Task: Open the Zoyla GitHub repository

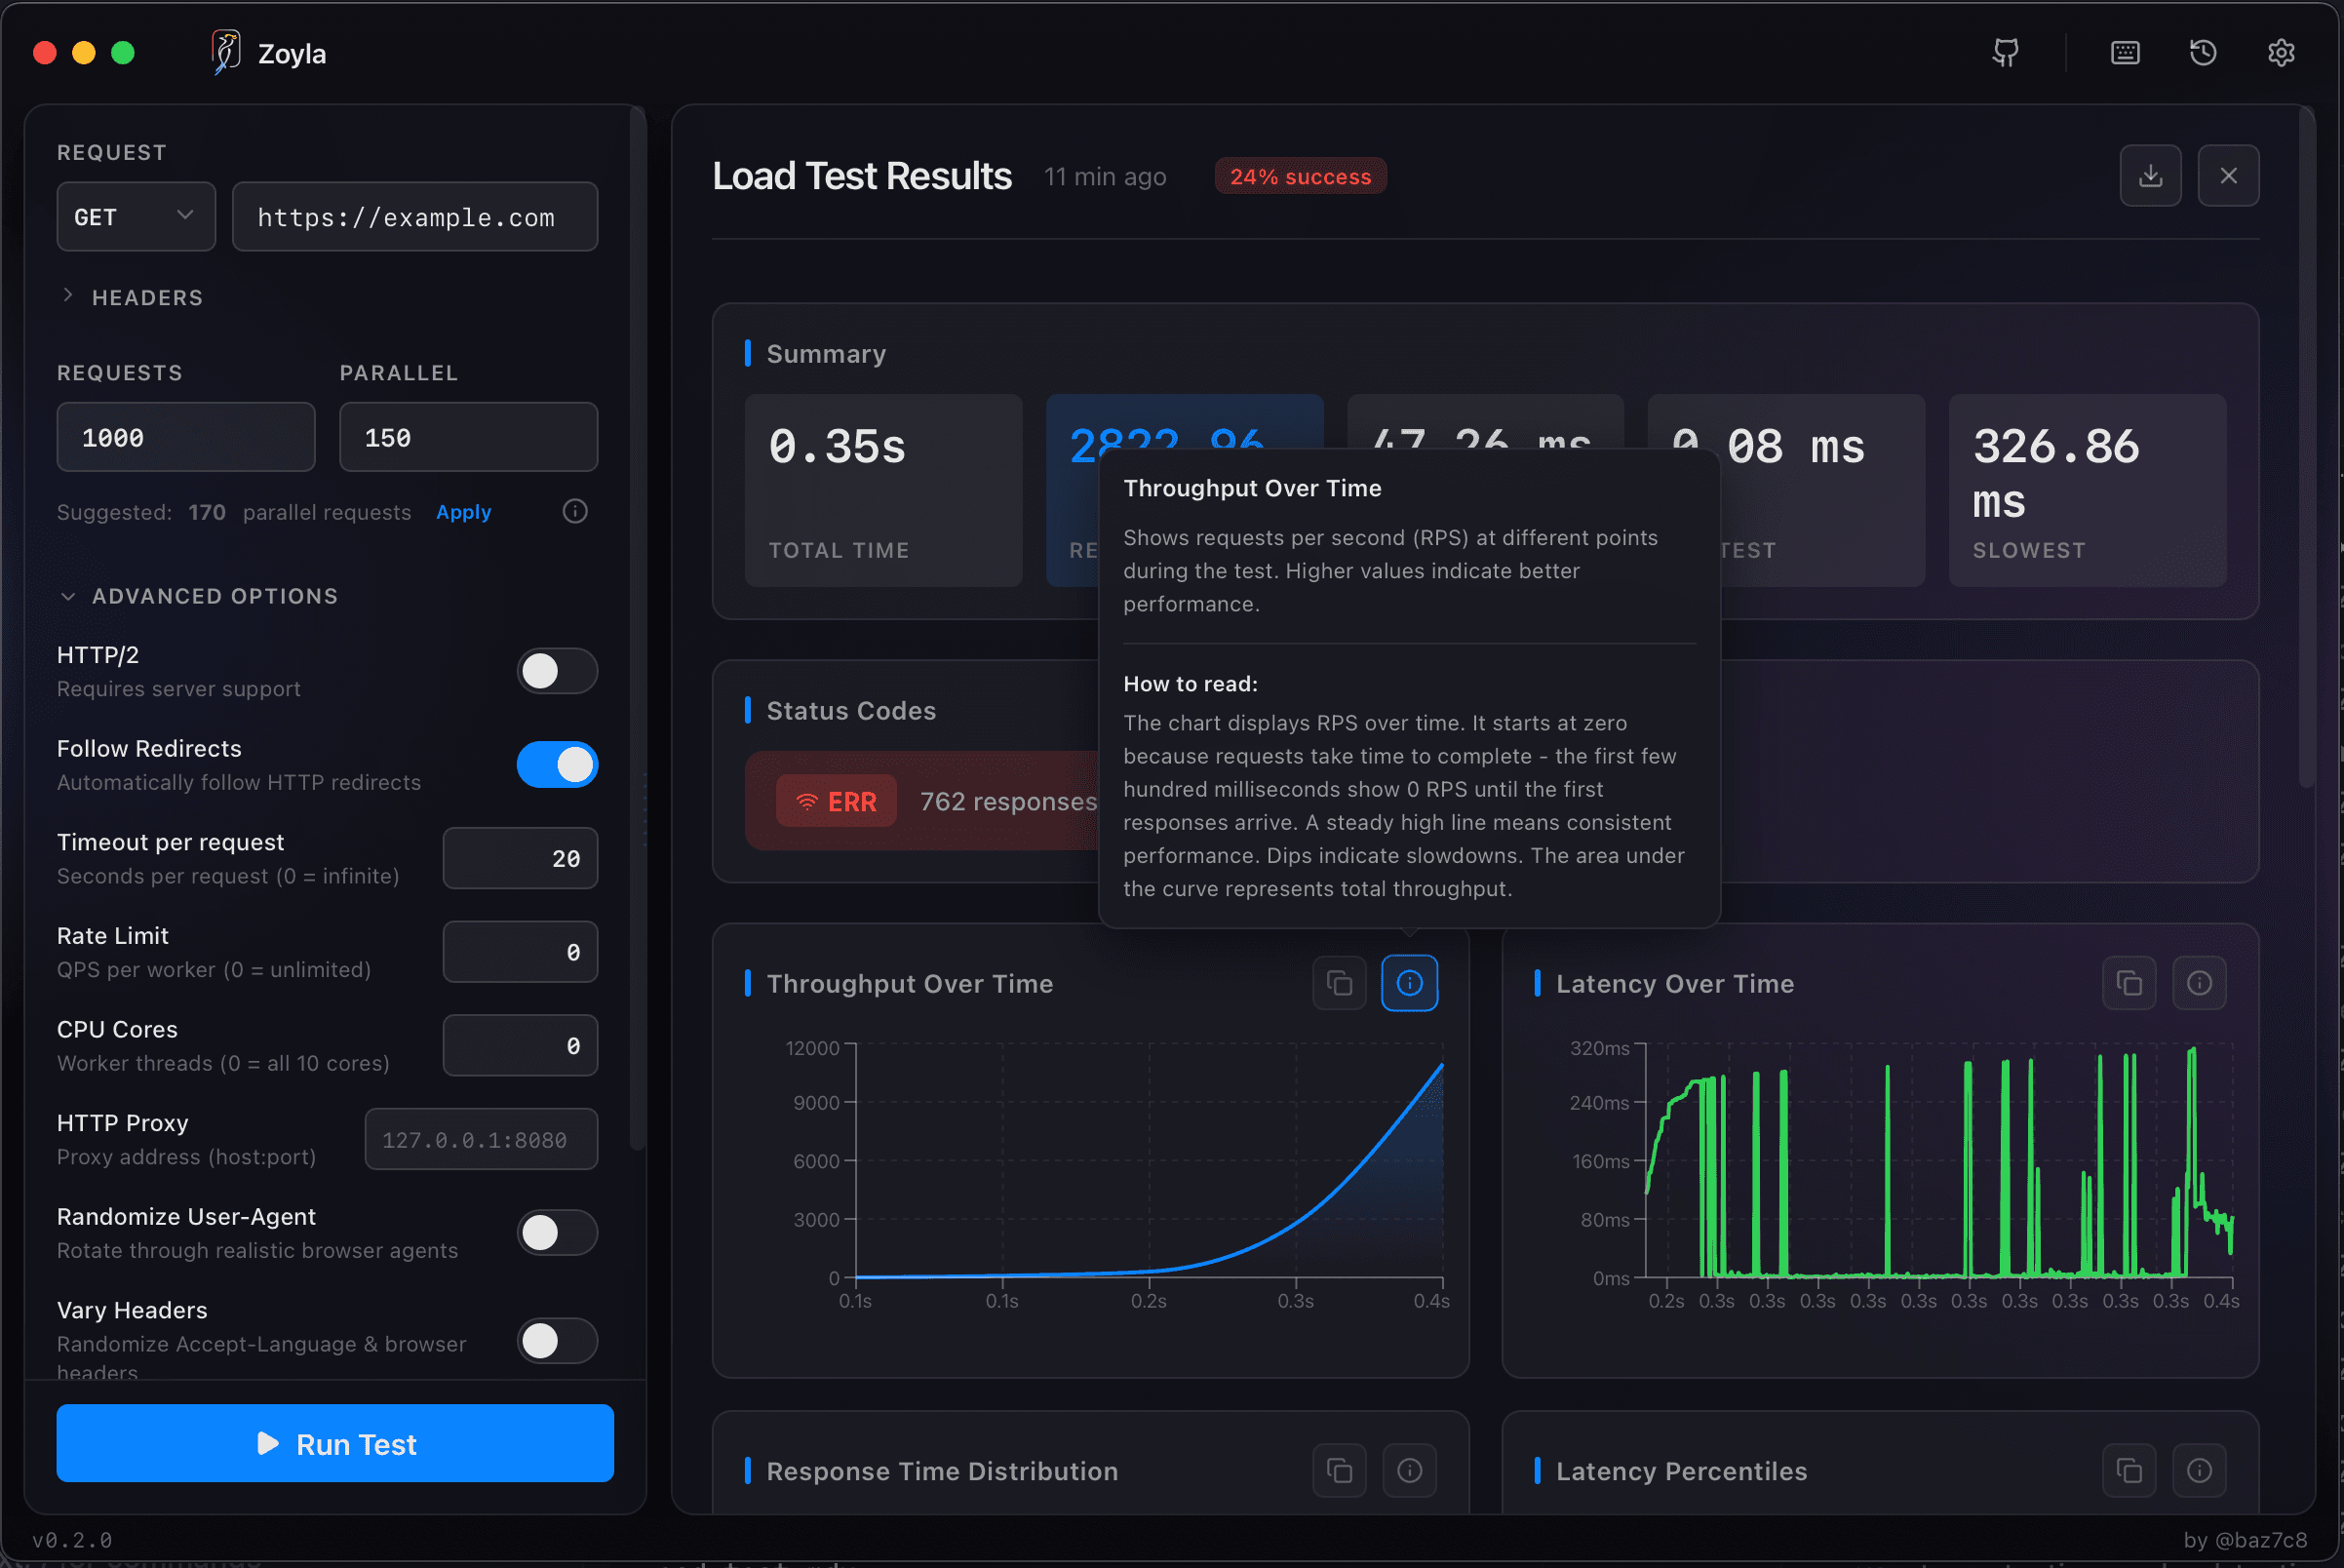Action: (x=2004, y=52)
